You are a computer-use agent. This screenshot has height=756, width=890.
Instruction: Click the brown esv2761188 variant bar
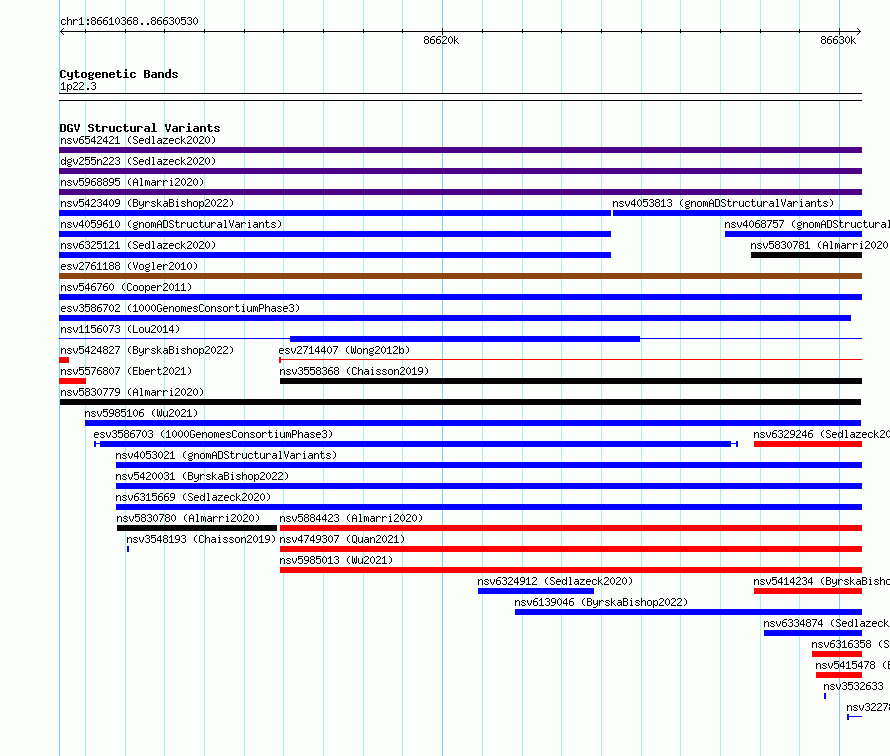[x=460, y=276]
